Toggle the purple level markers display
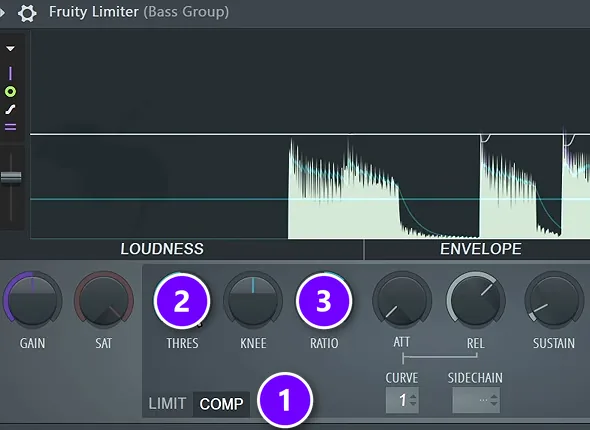The width and height of the screenshot is (590, 430). (x=10, y=127)
